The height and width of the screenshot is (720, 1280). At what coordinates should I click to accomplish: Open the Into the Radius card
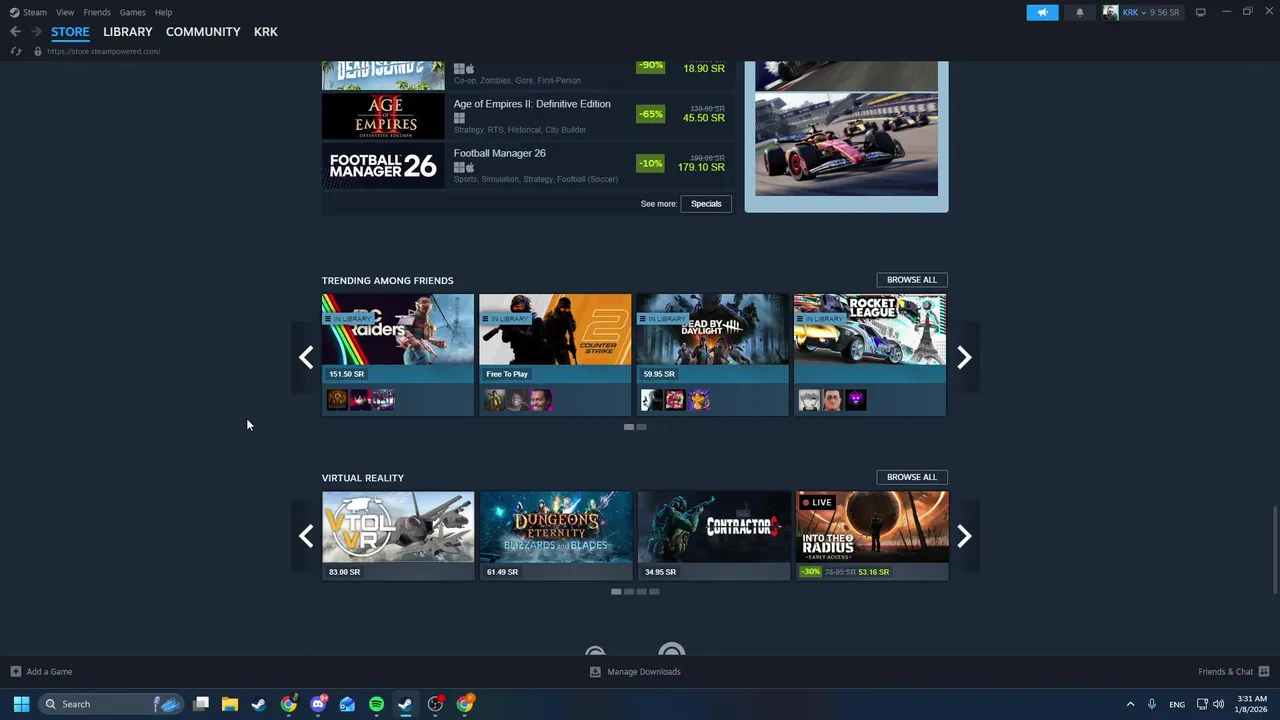tap(870, 535)
